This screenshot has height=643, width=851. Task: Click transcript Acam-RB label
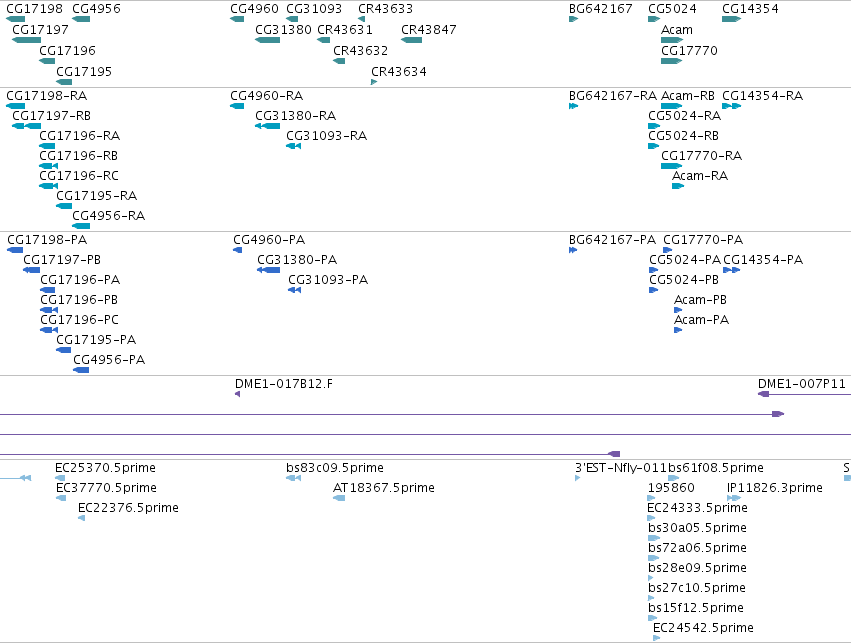tap(688, 96)
